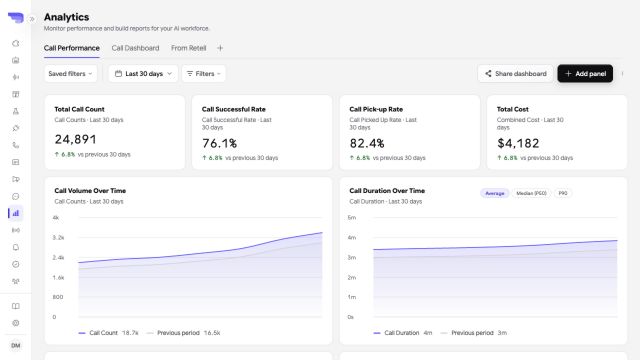The width and height of the screenshot is (640, 360).
Task: Open the audio waveform icon in sidebar
Action: coord(16,77)
